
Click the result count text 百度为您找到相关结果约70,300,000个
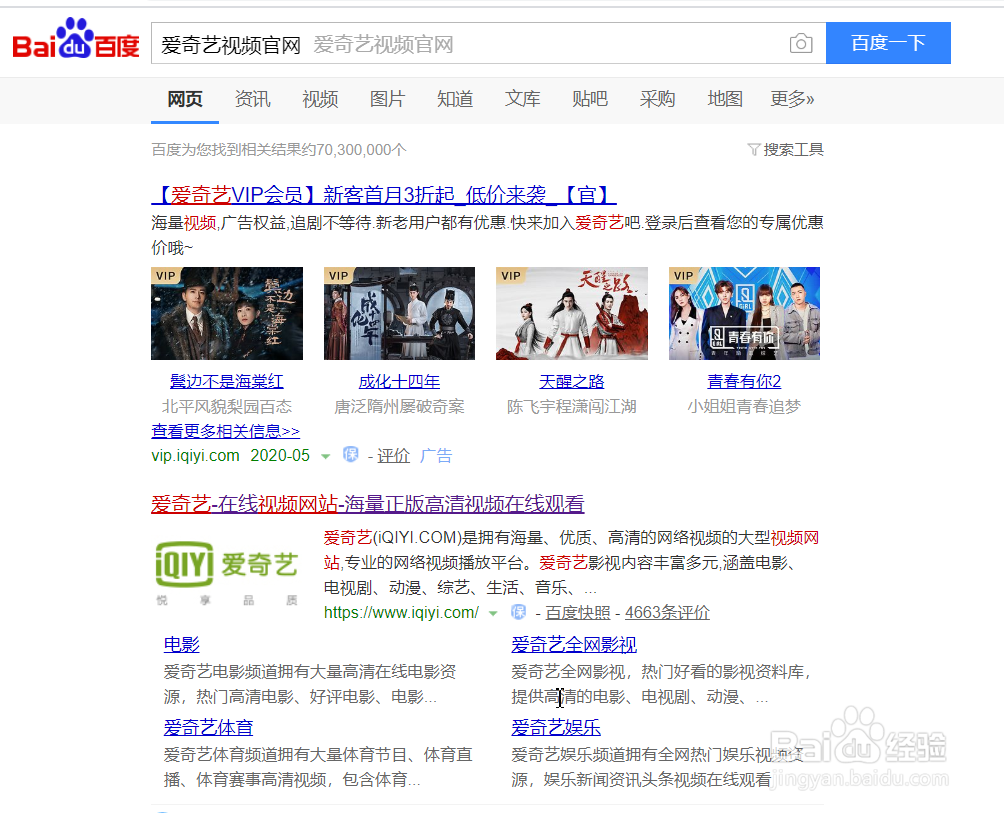[x=279, y=150]
